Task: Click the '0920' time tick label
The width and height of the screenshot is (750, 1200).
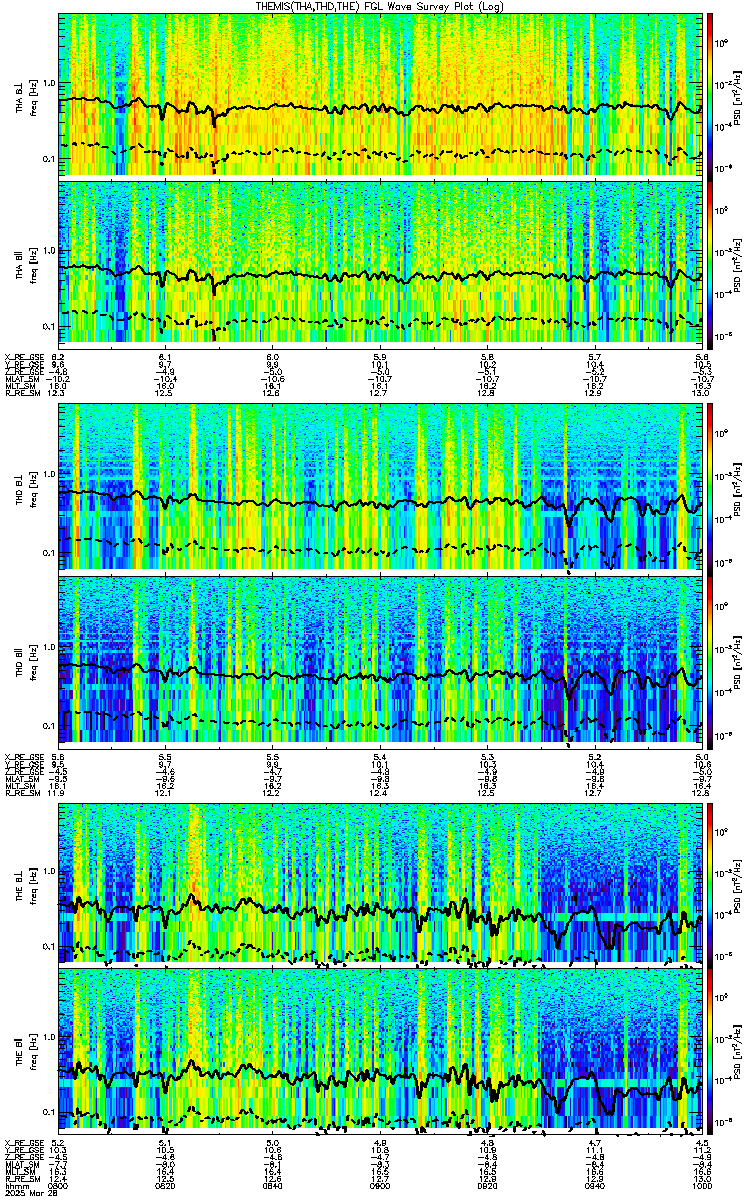Action: (487, 1186)
